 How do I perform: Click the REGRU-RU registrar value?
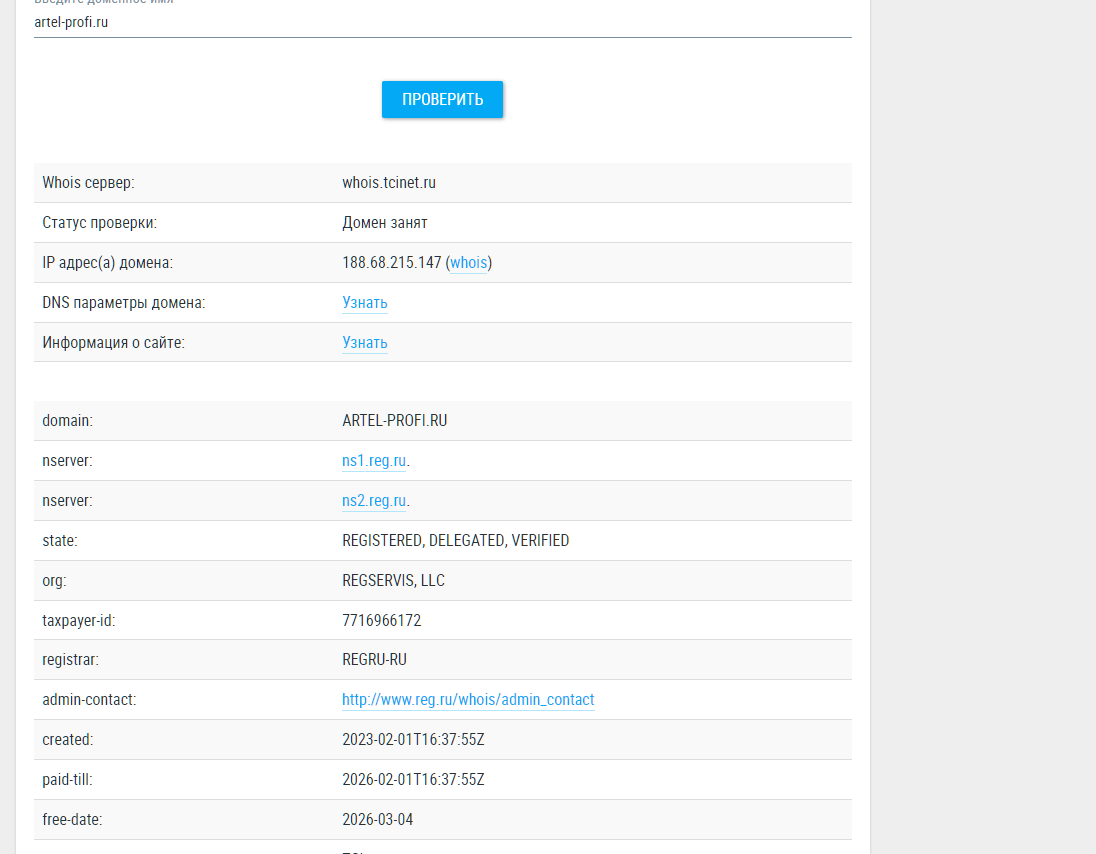374,660
